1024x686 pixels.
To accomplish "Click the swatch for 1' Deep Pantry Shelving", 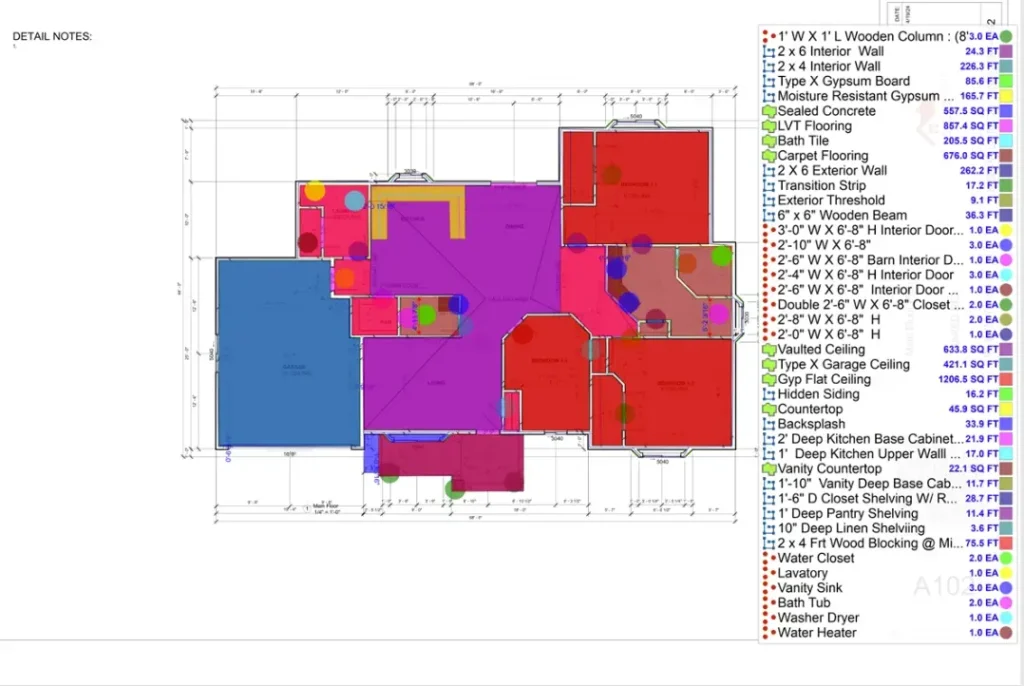I will tap(1006, 514).
